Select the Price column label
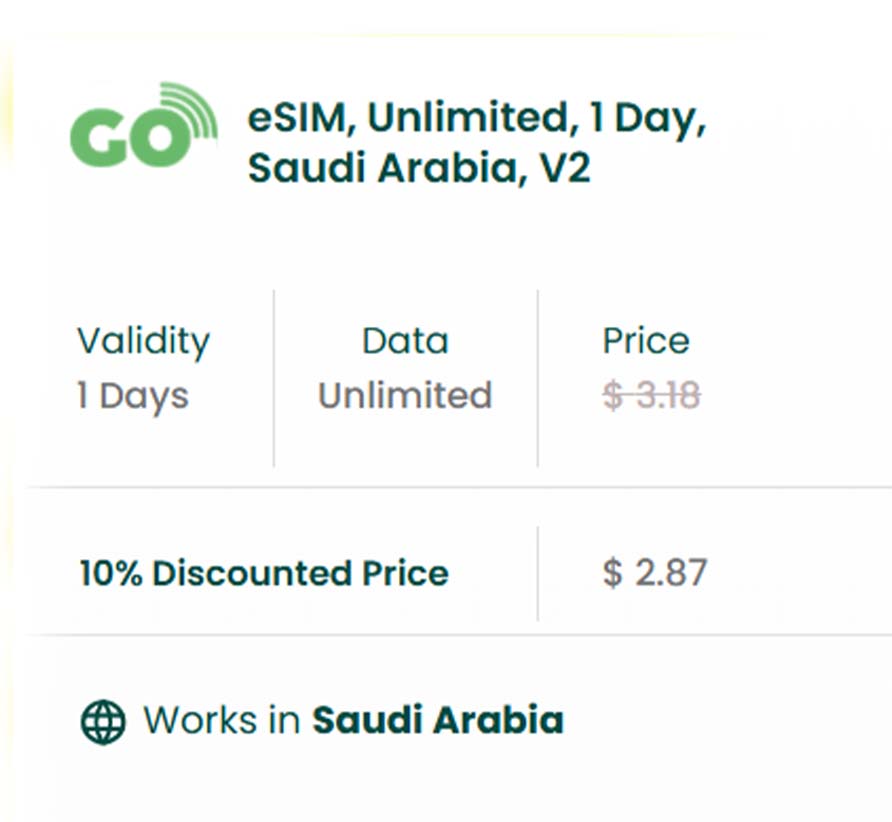Screen dimensions: 892x822 [646, 341]
